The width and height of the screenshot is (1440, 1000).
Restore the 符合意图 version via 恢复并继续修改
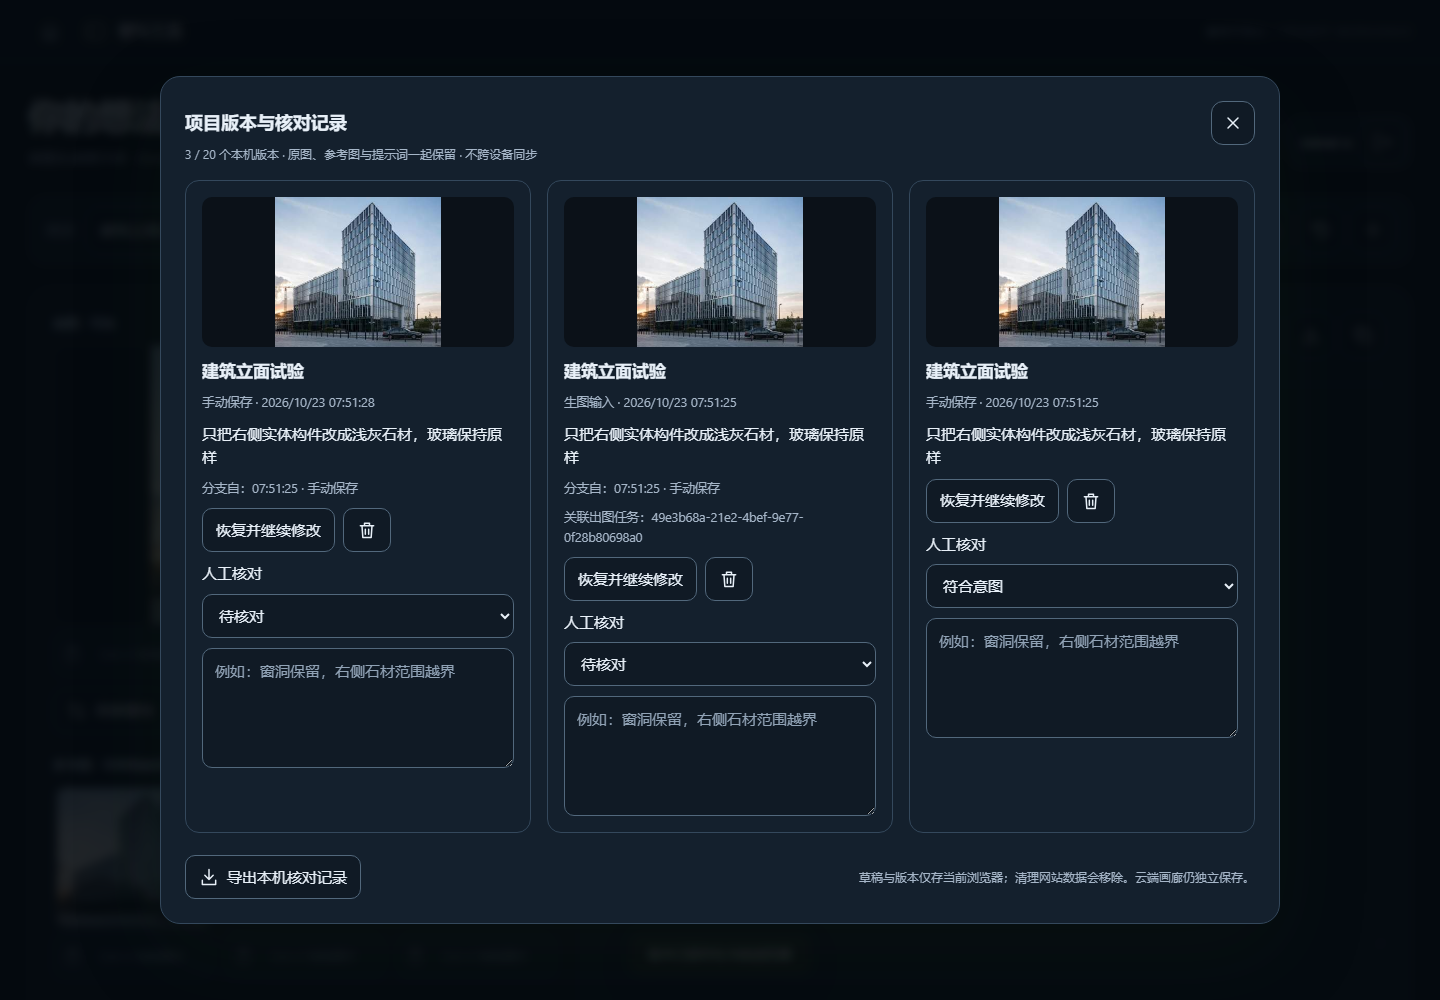point(992,501)
